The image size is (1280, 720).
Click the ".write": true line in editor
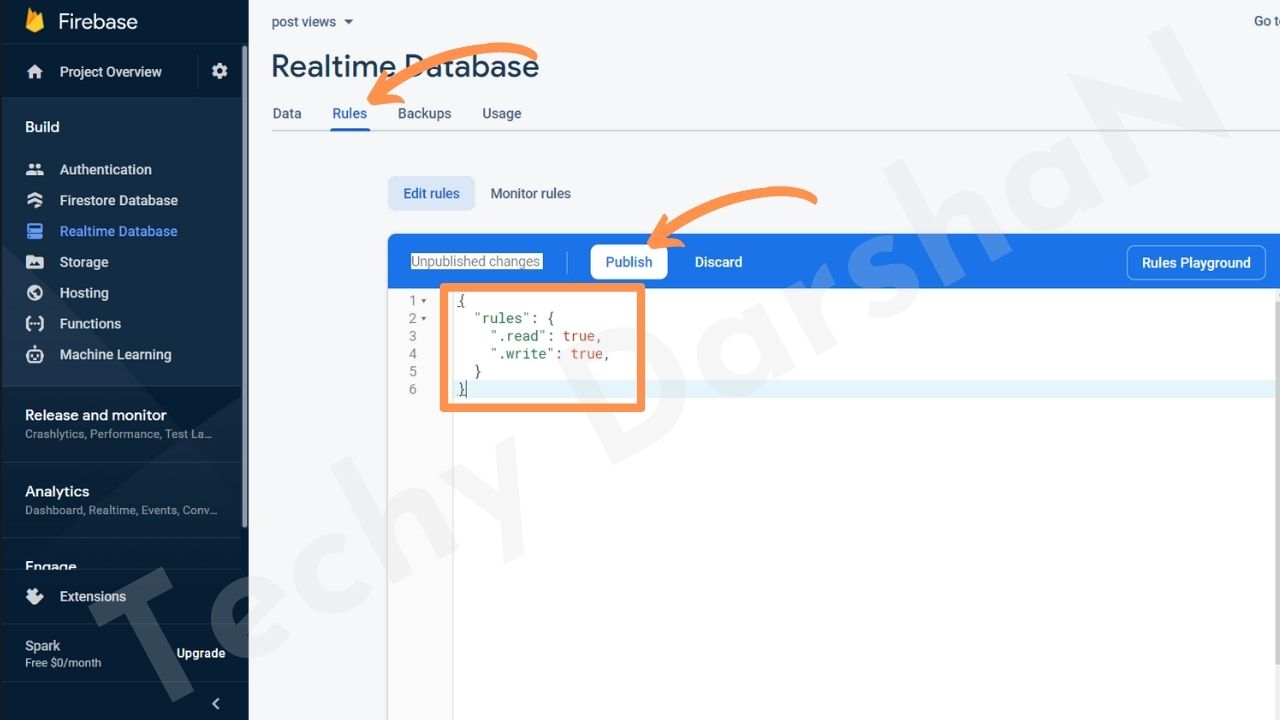pyautogui.click(x=549, y=354)
